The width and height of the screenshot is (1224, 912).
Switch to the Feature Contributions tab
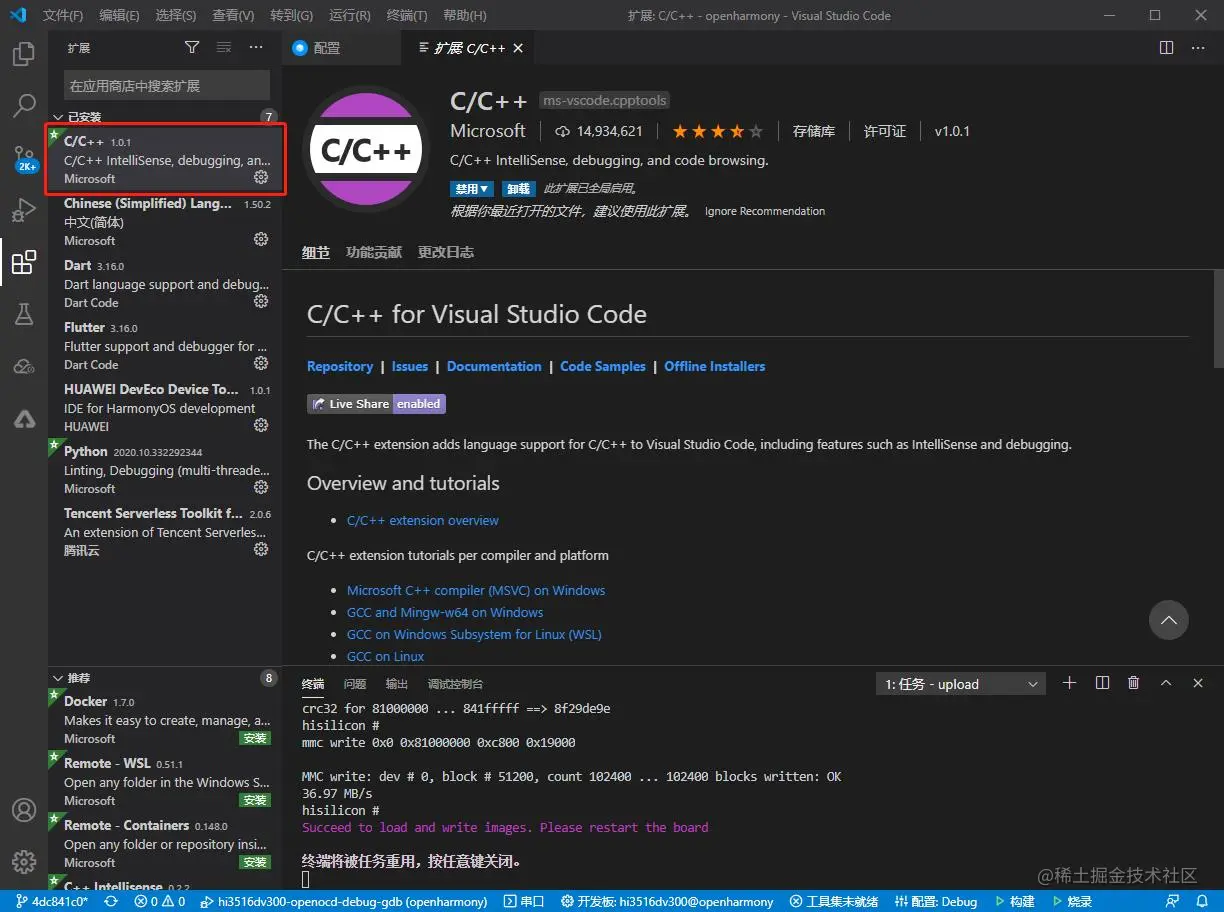point(374,252)
